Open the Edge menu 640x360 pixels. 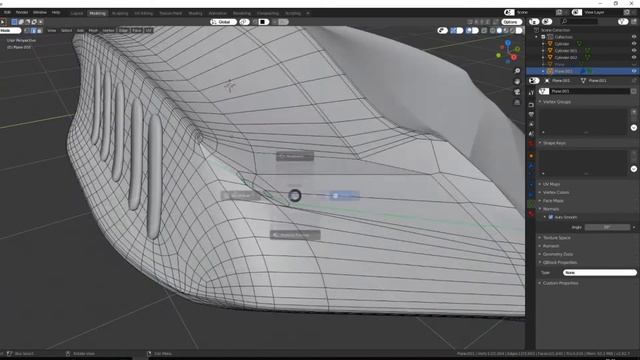coord(123,31)
